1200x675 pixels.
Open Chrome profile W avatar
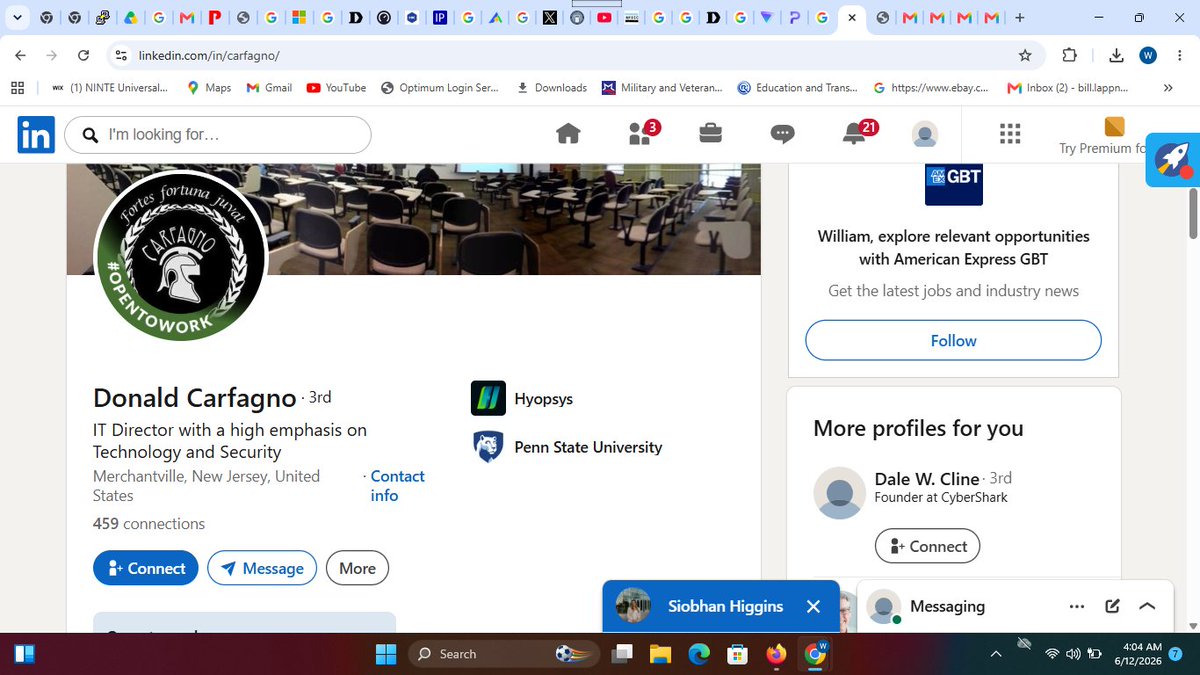pos(1148,55)
